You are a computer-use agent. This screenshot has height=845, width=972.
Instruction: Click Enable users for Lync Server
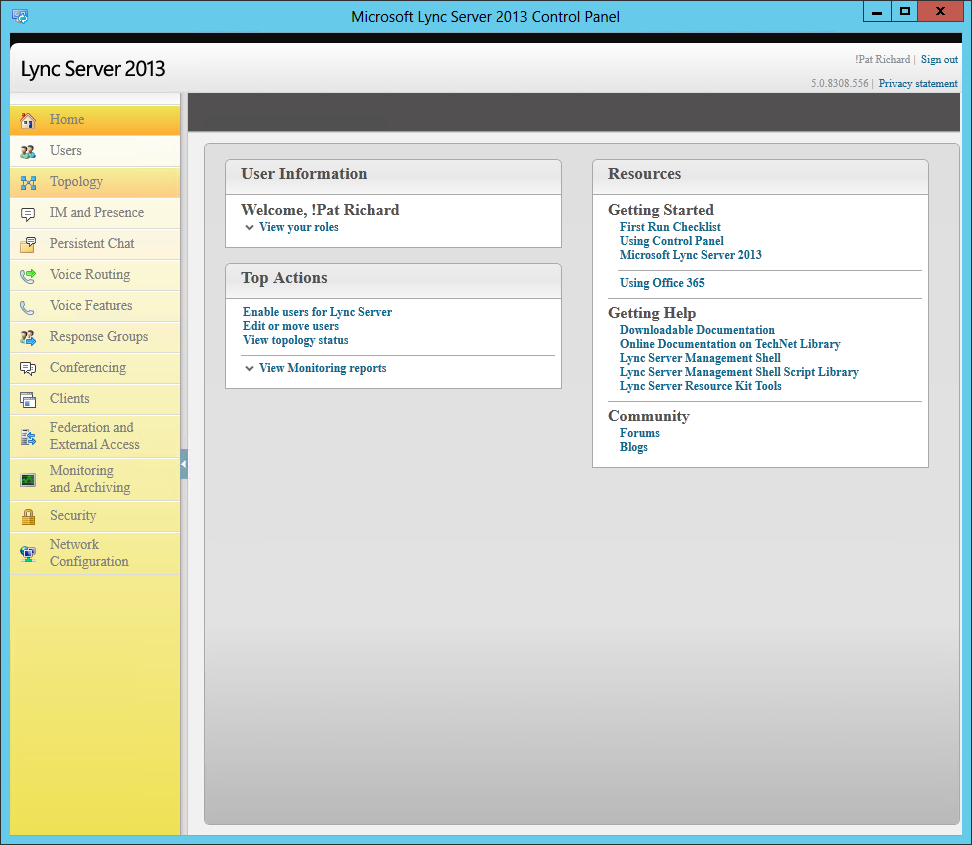point(317,312)
